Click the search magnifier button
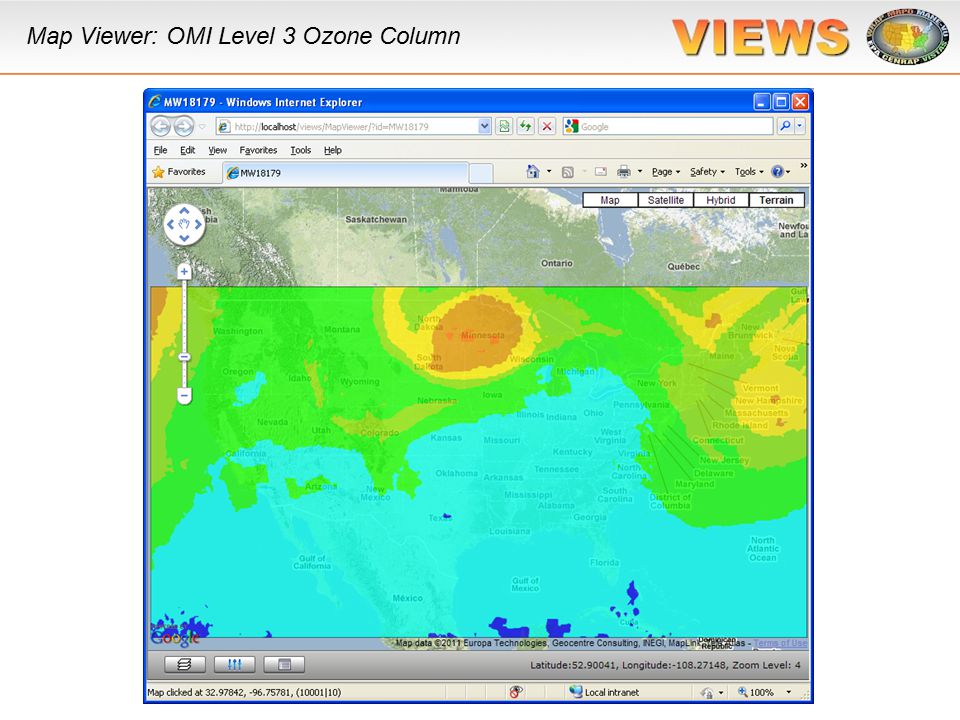This screenshot has height=720, width=960. point(785,126)
